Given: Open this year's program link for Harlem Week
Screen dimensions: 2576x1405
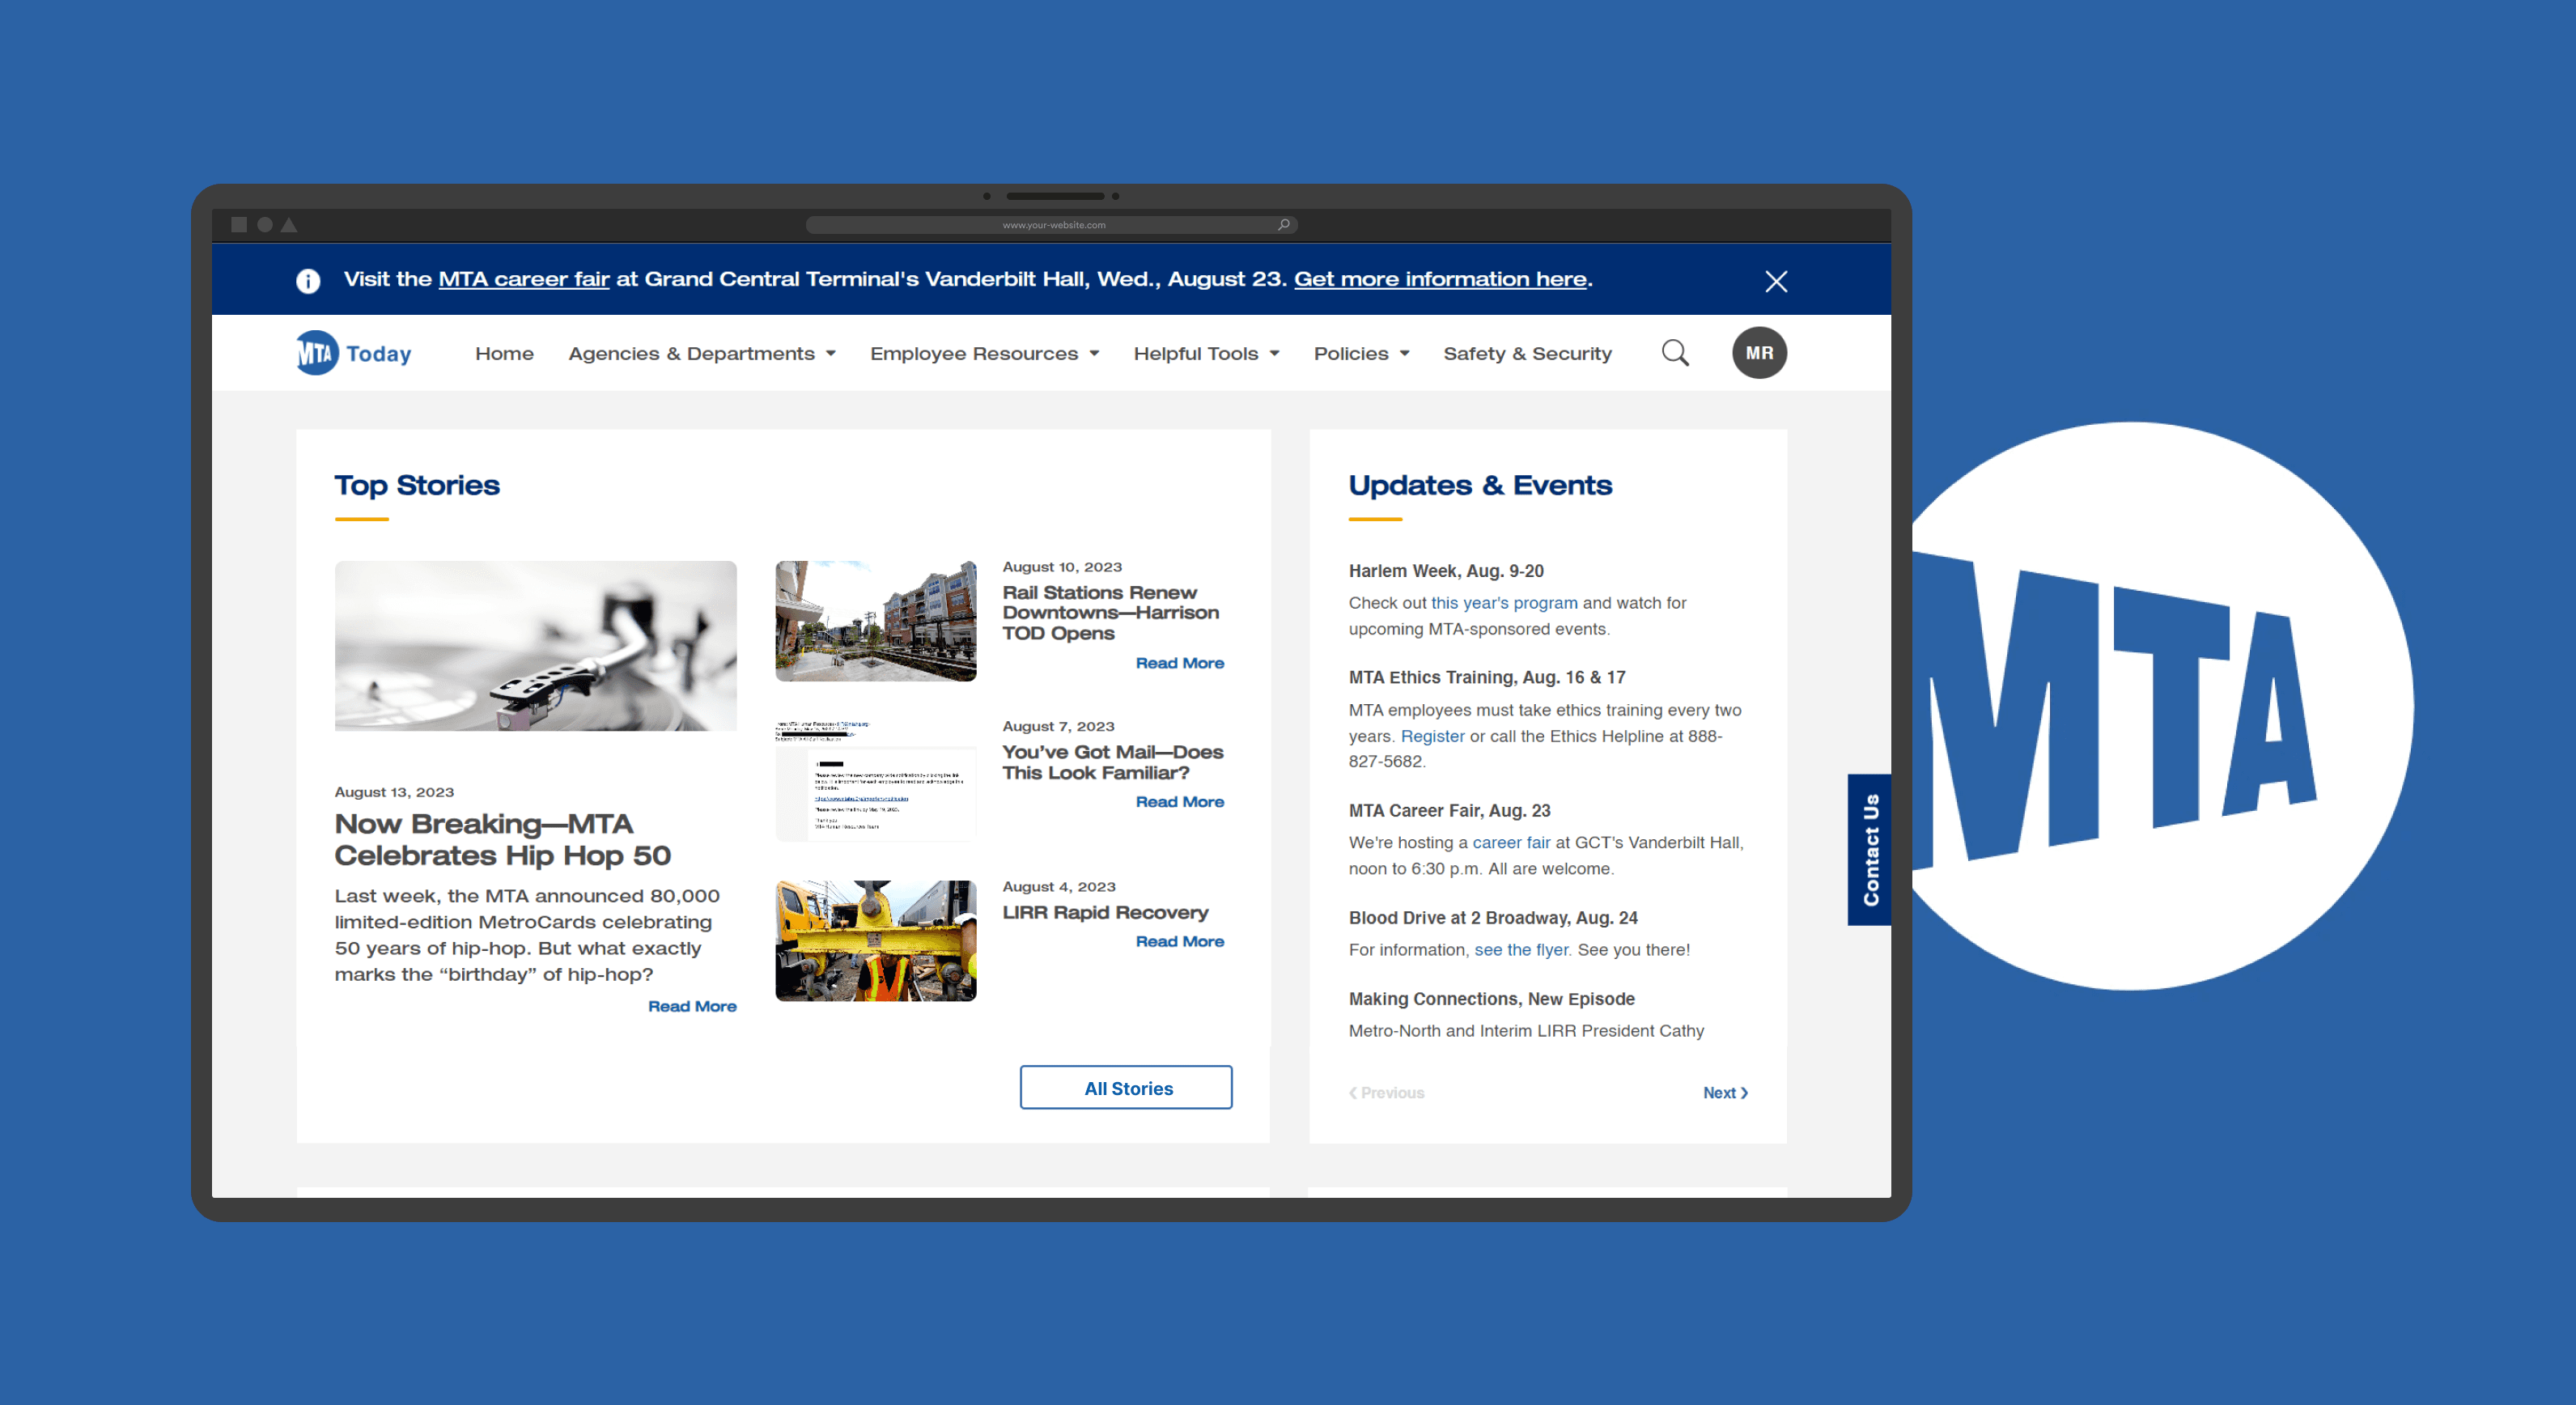Looking at the screenshot, I should click(1504, 602).
